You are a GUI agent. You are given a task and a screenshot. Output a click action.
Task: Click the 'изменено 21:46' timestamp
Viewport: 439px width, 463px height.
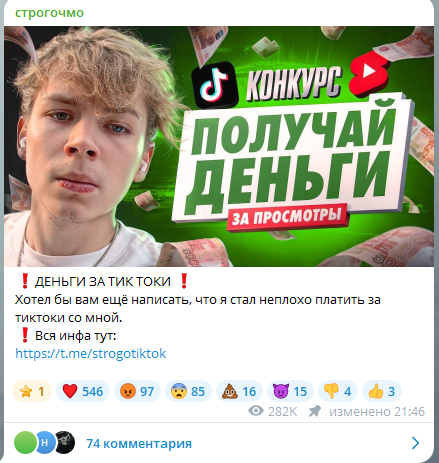[x=377, y=412]
